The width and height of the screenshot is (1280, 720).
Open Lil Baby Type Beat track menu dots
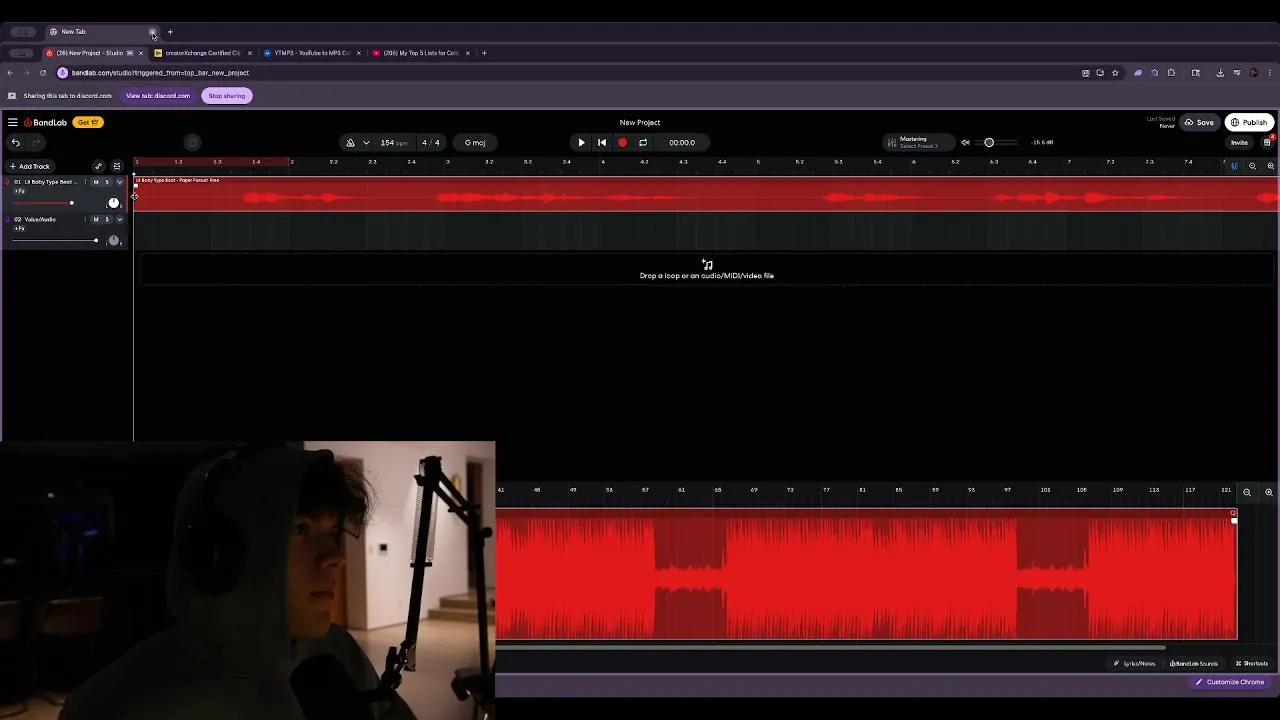[85, 182]
